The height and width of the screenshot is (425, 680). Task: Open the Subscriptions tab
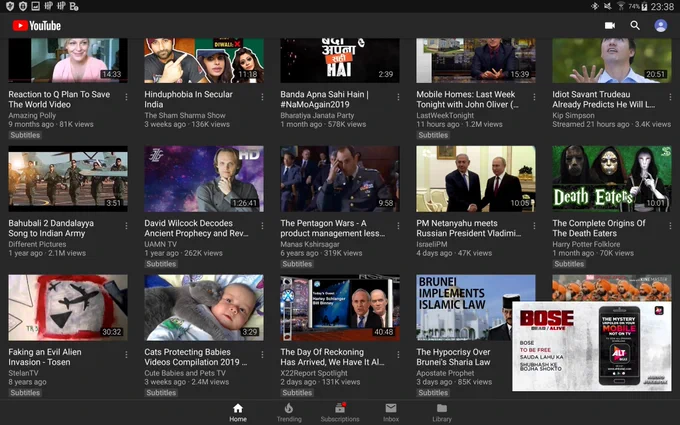click(x=340, y=412)
